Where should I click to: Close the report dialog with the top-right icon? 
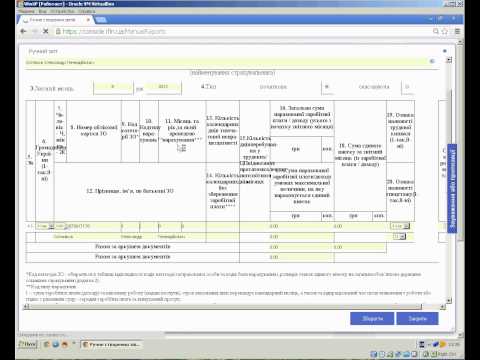click(x=445, y=51)
